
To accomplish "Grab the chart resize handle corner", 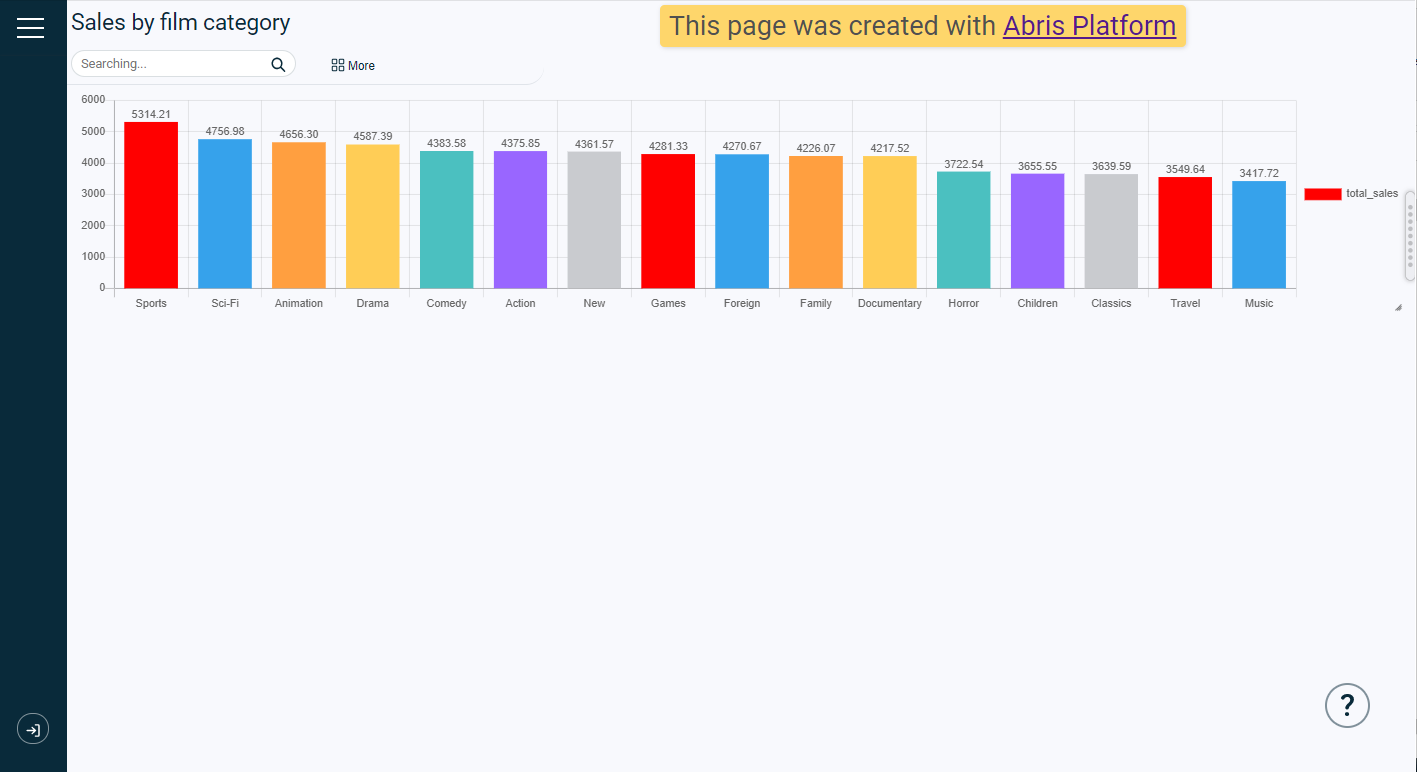I will (x=1398, y=308).
